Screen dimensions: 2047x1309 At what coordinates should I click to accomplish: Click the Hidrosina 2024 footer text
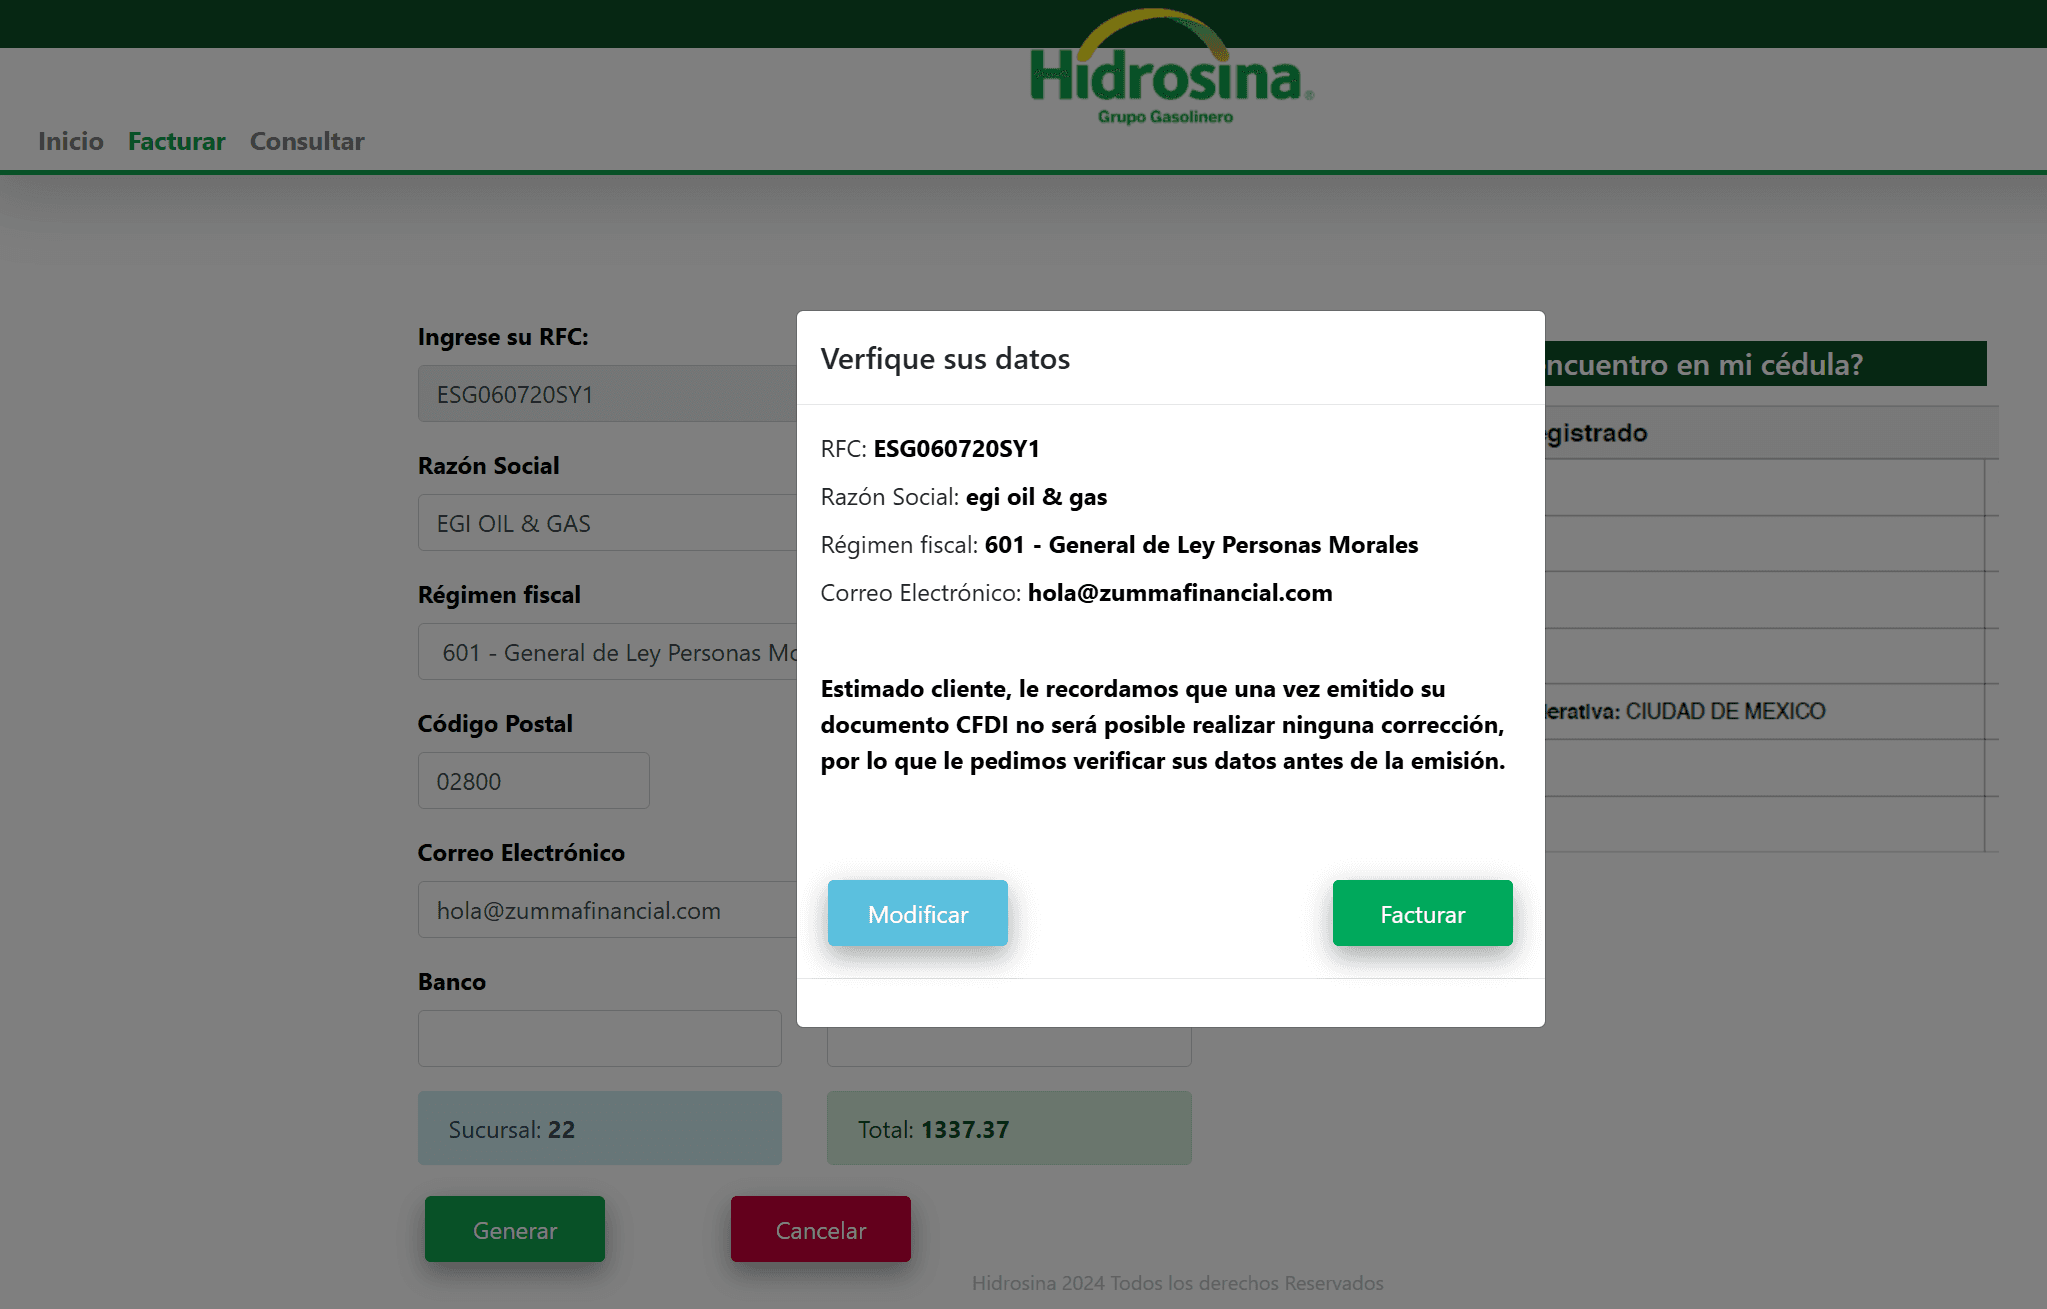point(1178,1283)
